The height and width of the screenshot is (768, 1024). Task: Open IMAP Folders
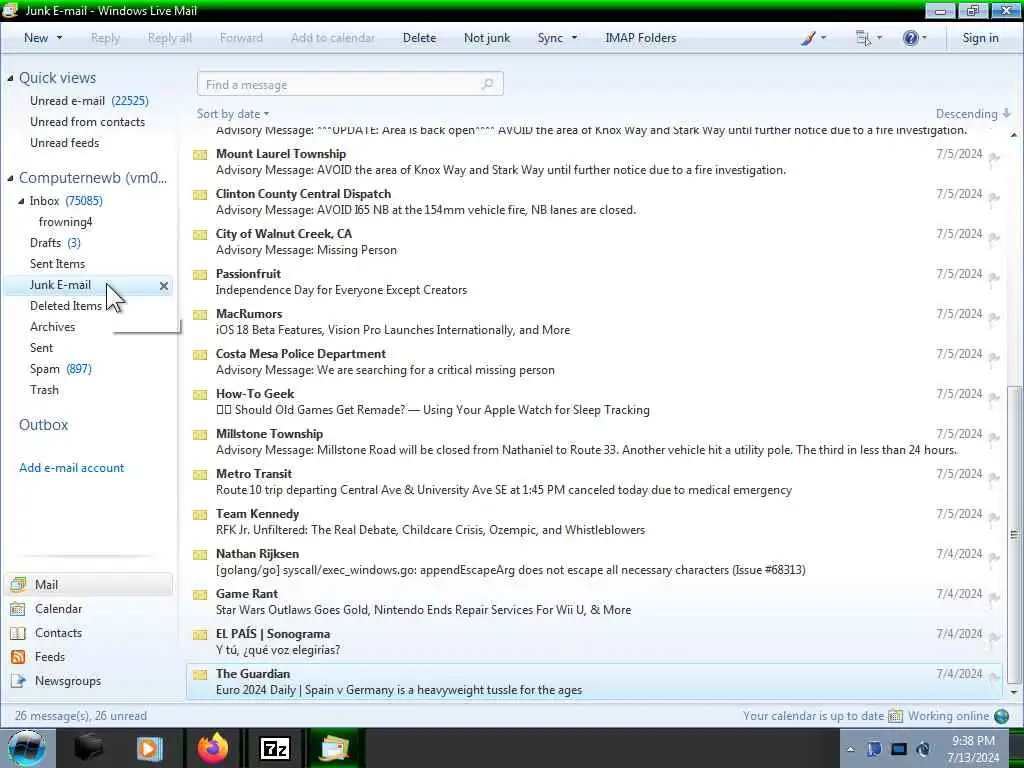(640, 38)
